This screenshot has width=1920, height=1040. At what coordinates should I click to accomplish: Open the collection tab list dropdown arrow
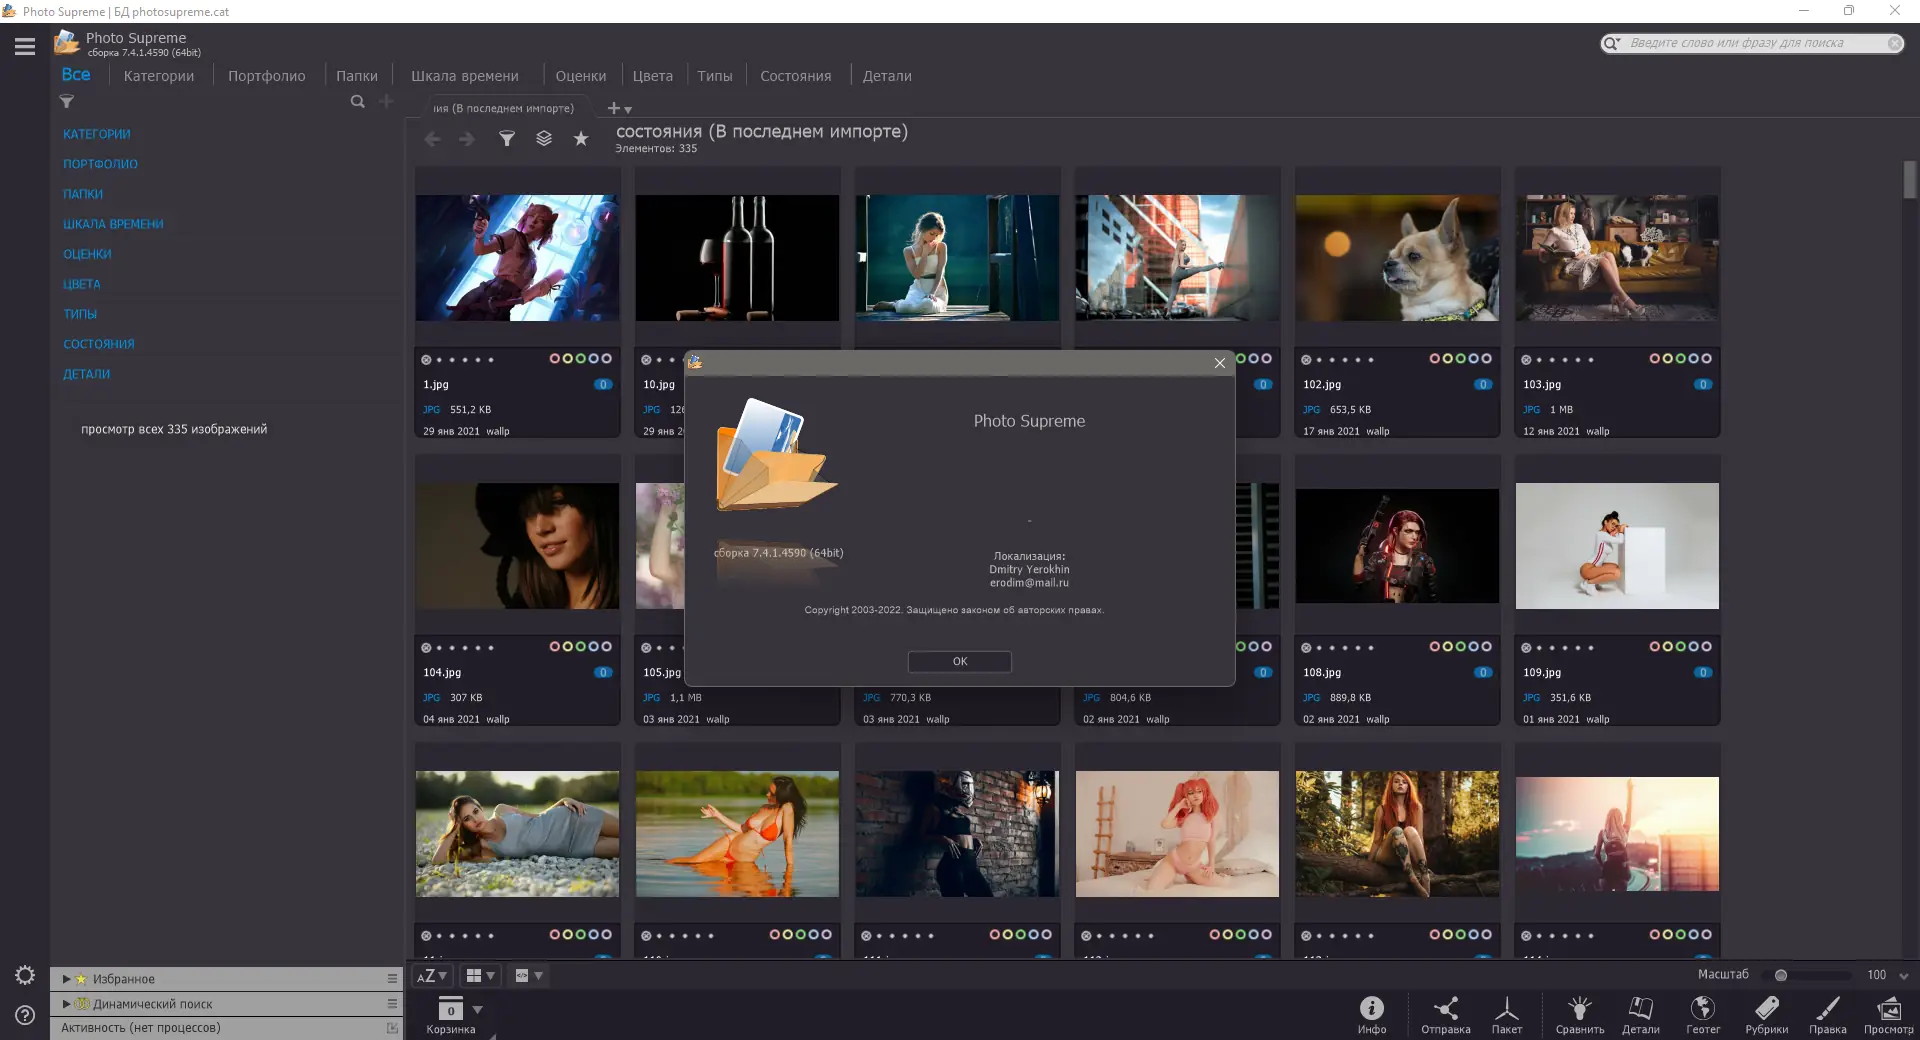pos(629,110)
